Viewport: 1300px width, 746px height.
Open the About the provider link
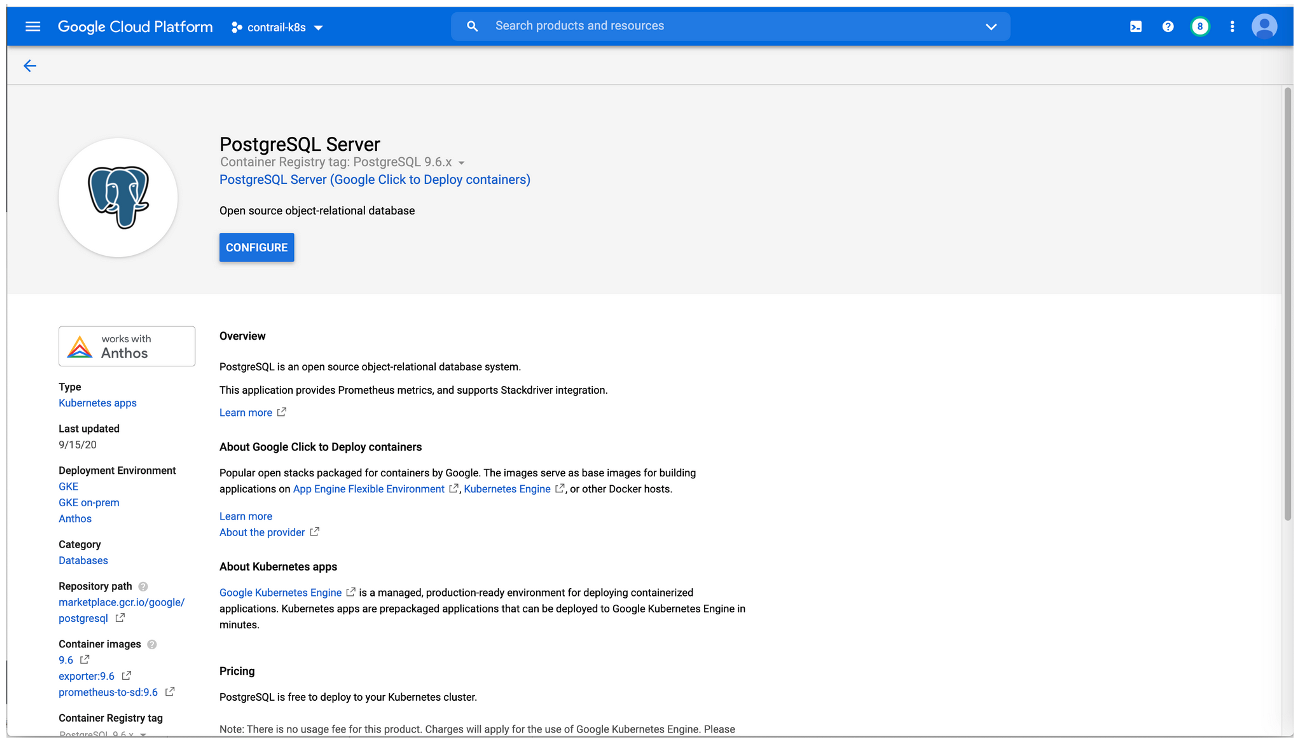[x=263, y=533]
